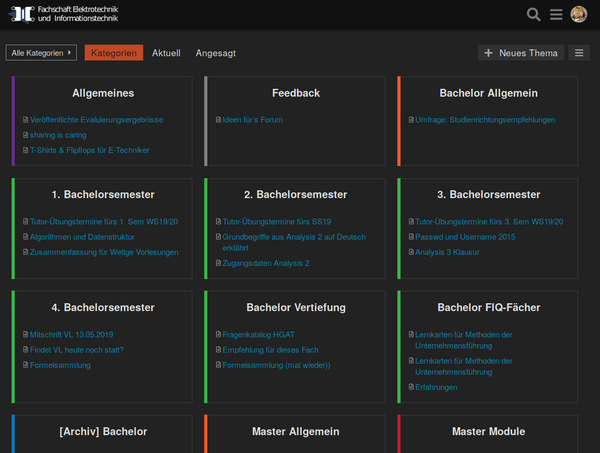Screen dimensions: 600x453
Task: Open the Master Module category heading
Action: pos(488,431)
